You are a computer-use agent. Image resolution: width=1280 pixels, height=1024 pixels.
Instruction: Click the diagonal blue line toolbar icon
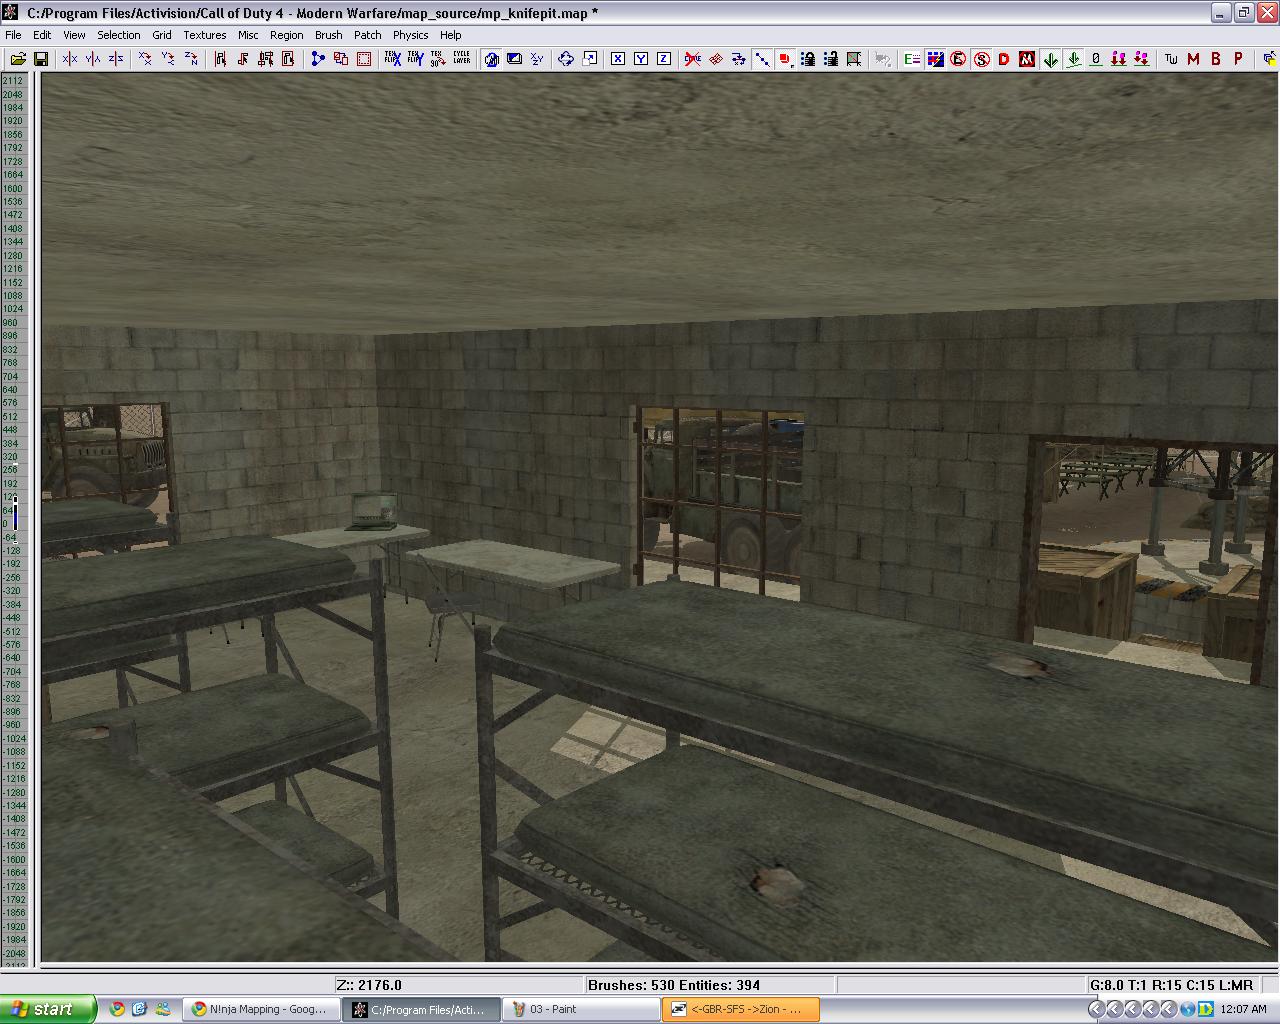(x=762, y=59)
